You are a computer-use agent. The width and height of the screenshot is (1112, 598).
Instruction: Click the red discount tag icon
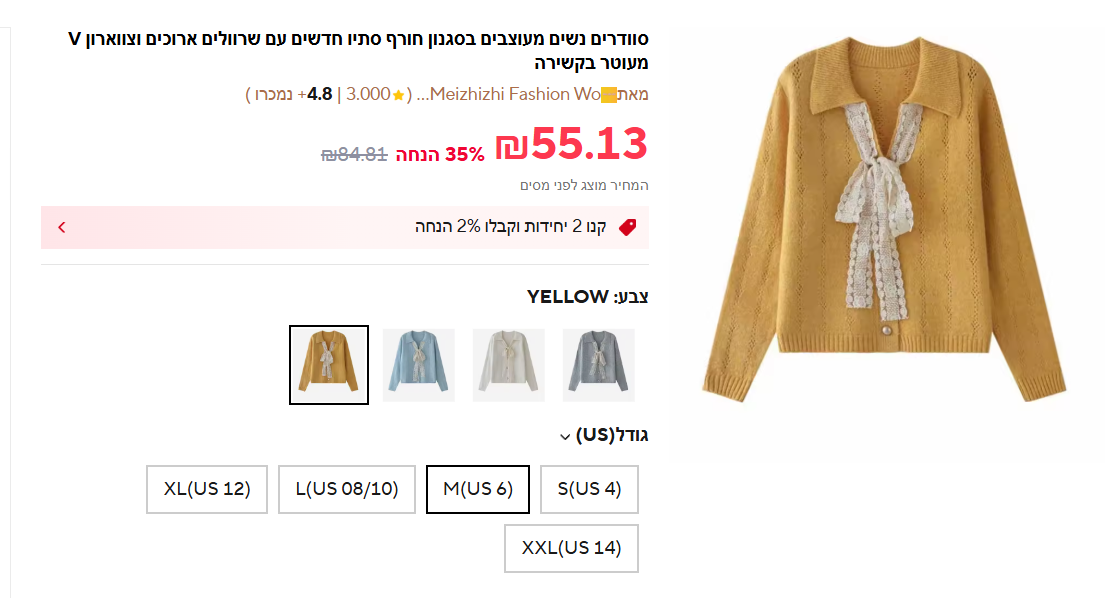click(x=627, y=227)
